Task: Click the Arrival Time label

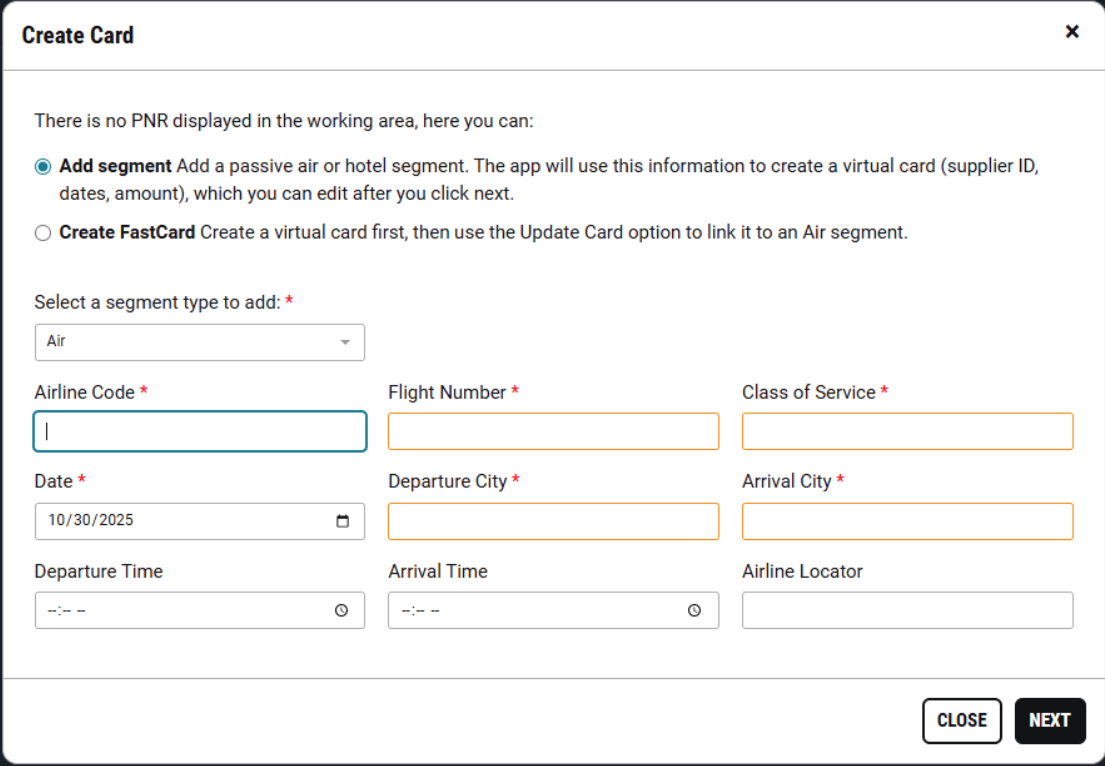Action: (438, 572)
